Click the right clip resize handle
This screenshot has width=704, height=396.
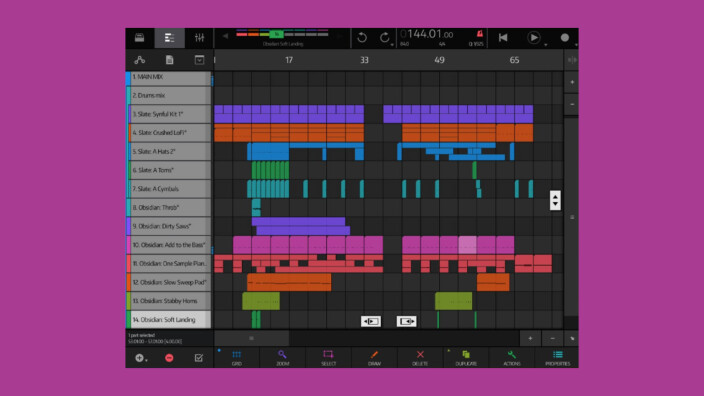click(x=406, y=321)
